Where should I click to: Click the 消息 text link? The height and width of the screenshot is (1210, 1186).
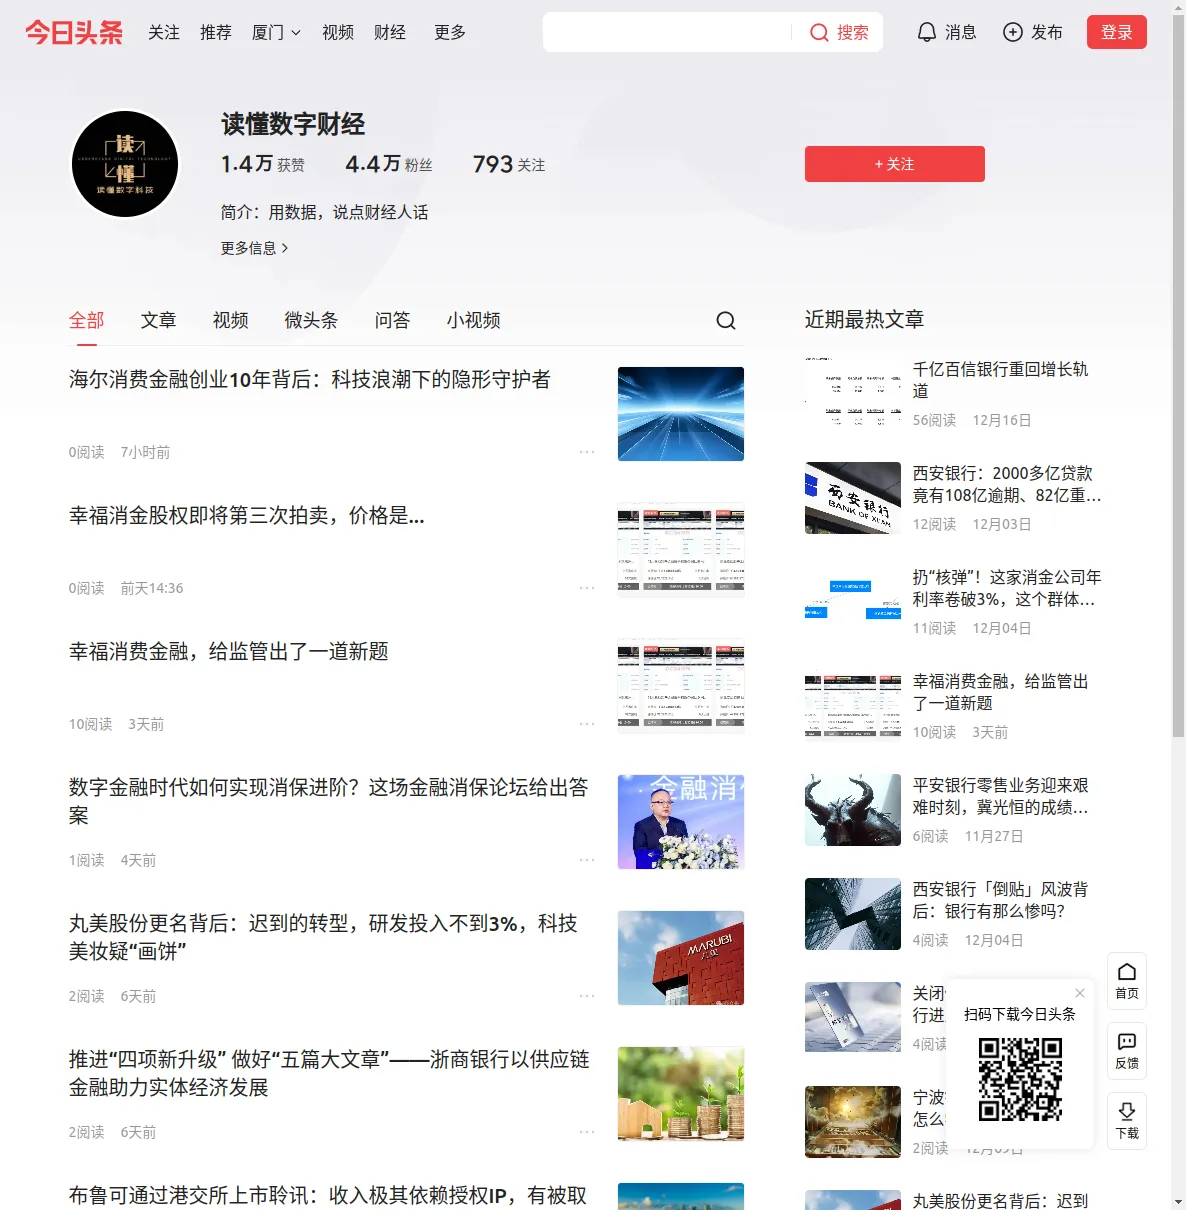pos(961,33)
